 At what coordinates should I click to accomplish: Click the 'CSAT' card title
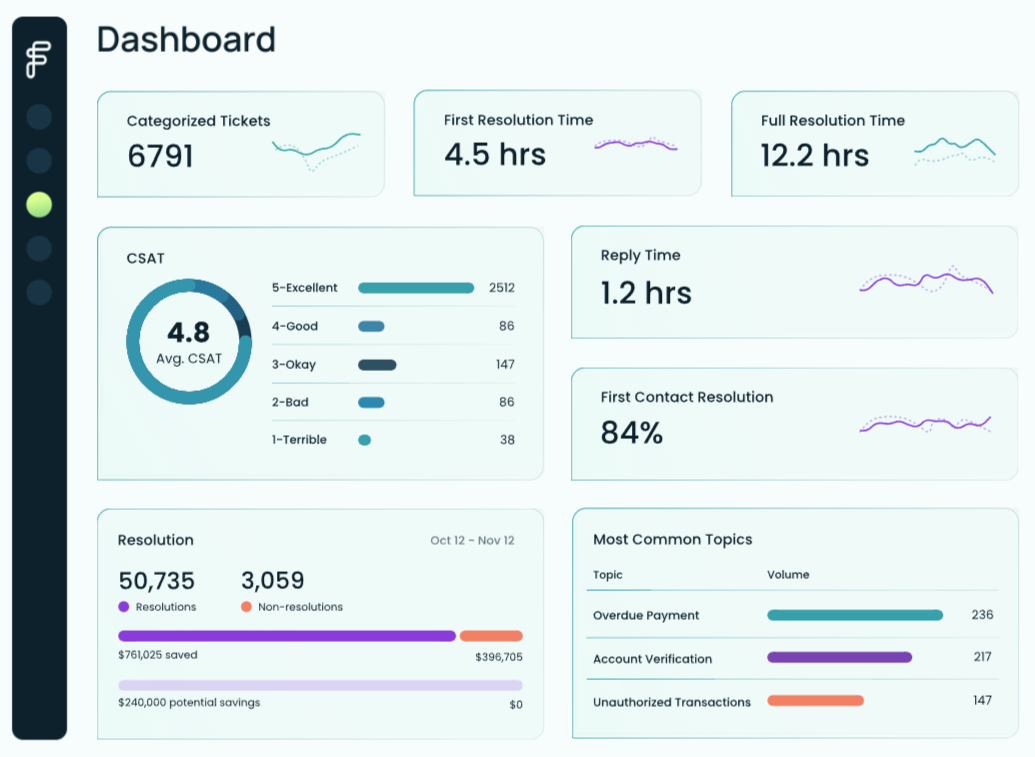pyautogui.click(x=145, y=259)
